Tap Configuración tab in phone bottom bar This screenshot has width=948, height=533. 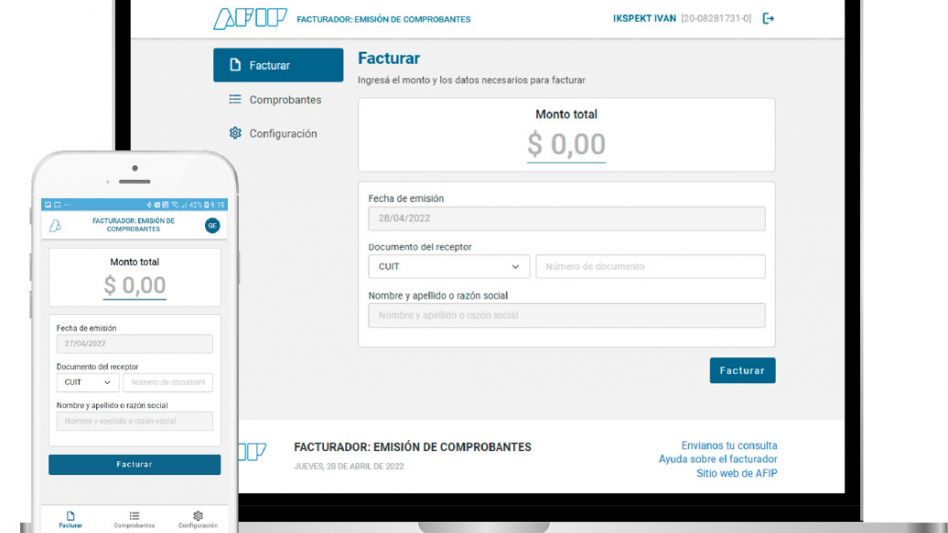tap(198, 519)
